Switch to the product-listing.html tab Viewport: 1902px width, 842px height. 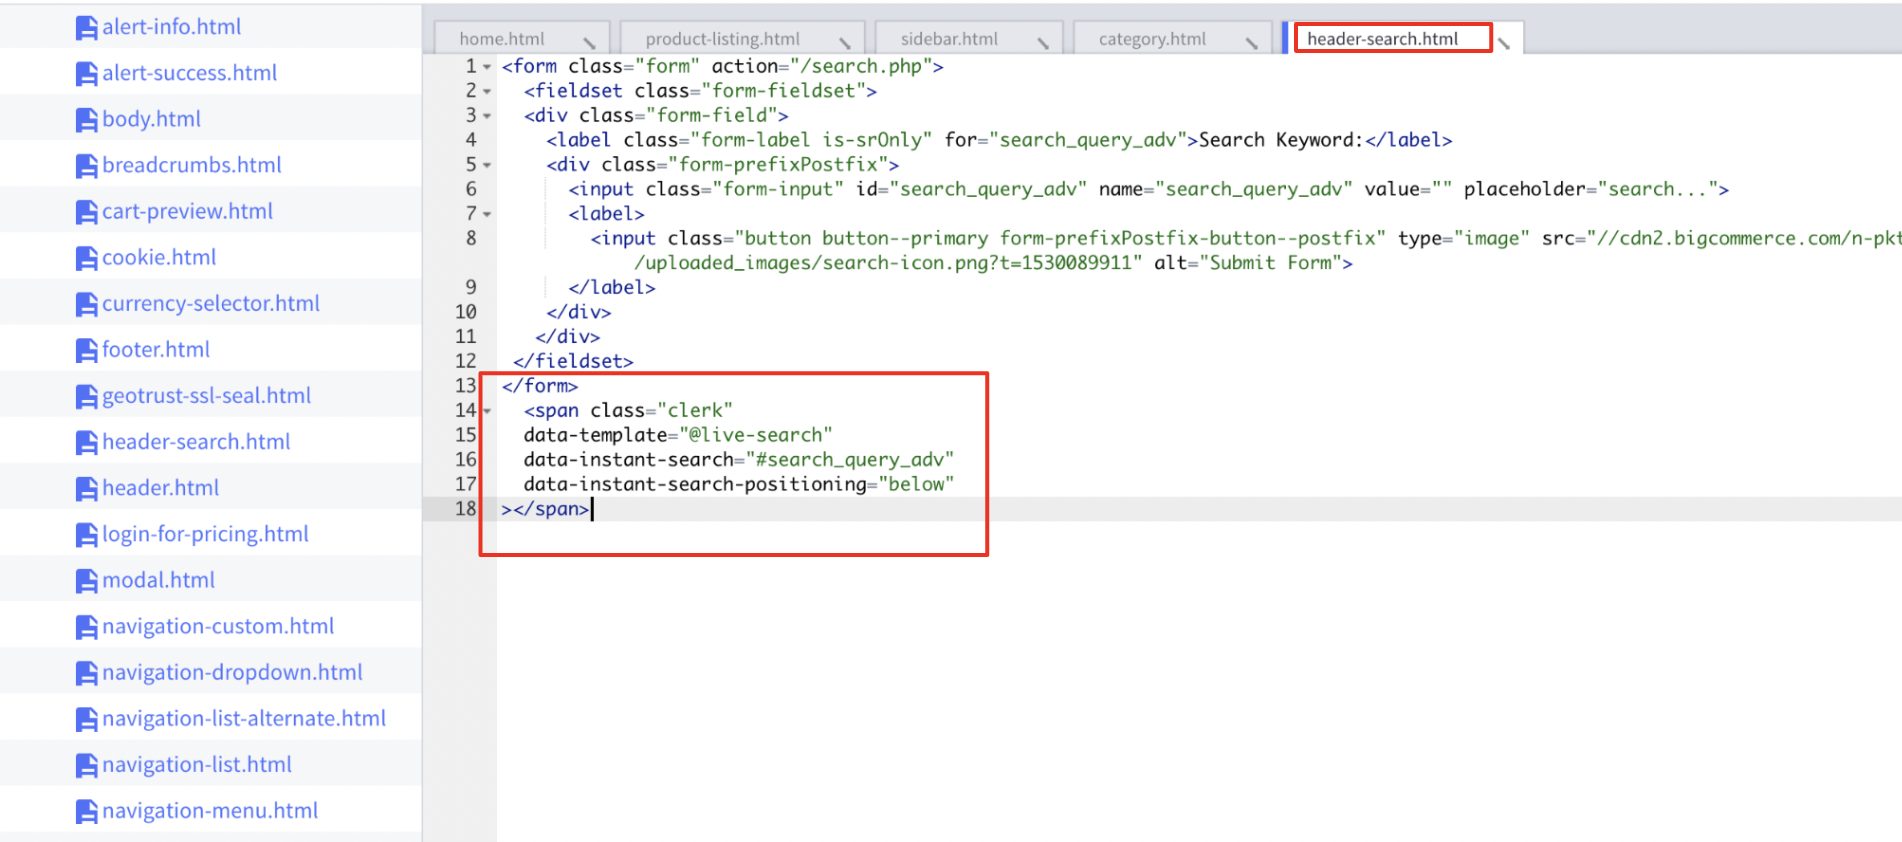[722, 39]
